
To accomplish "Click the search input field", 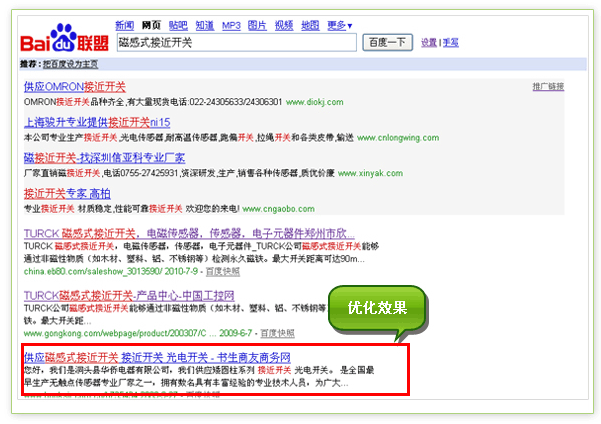I will [236, 43].
